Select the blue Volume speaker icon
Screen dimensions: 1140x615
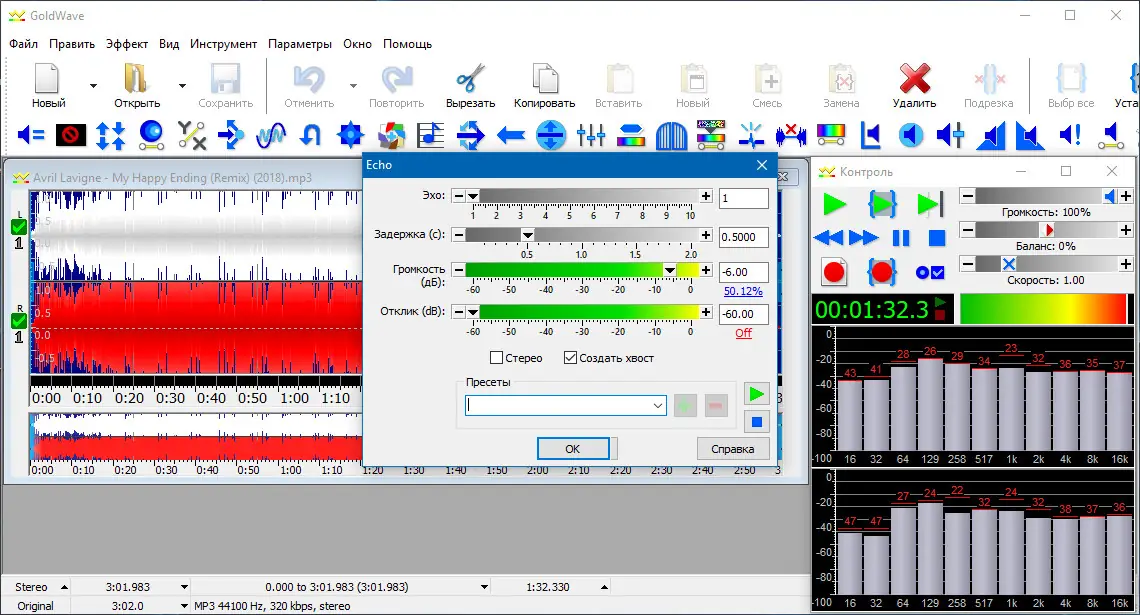pyautogui.click(x=909, y=134)
